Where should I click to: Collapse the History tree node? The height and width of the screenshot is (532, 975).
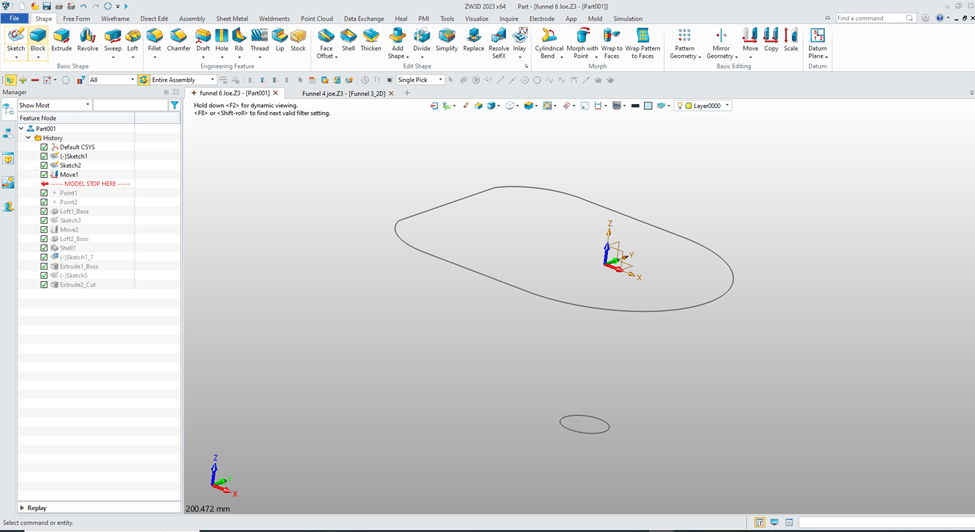tap(29, 138)
